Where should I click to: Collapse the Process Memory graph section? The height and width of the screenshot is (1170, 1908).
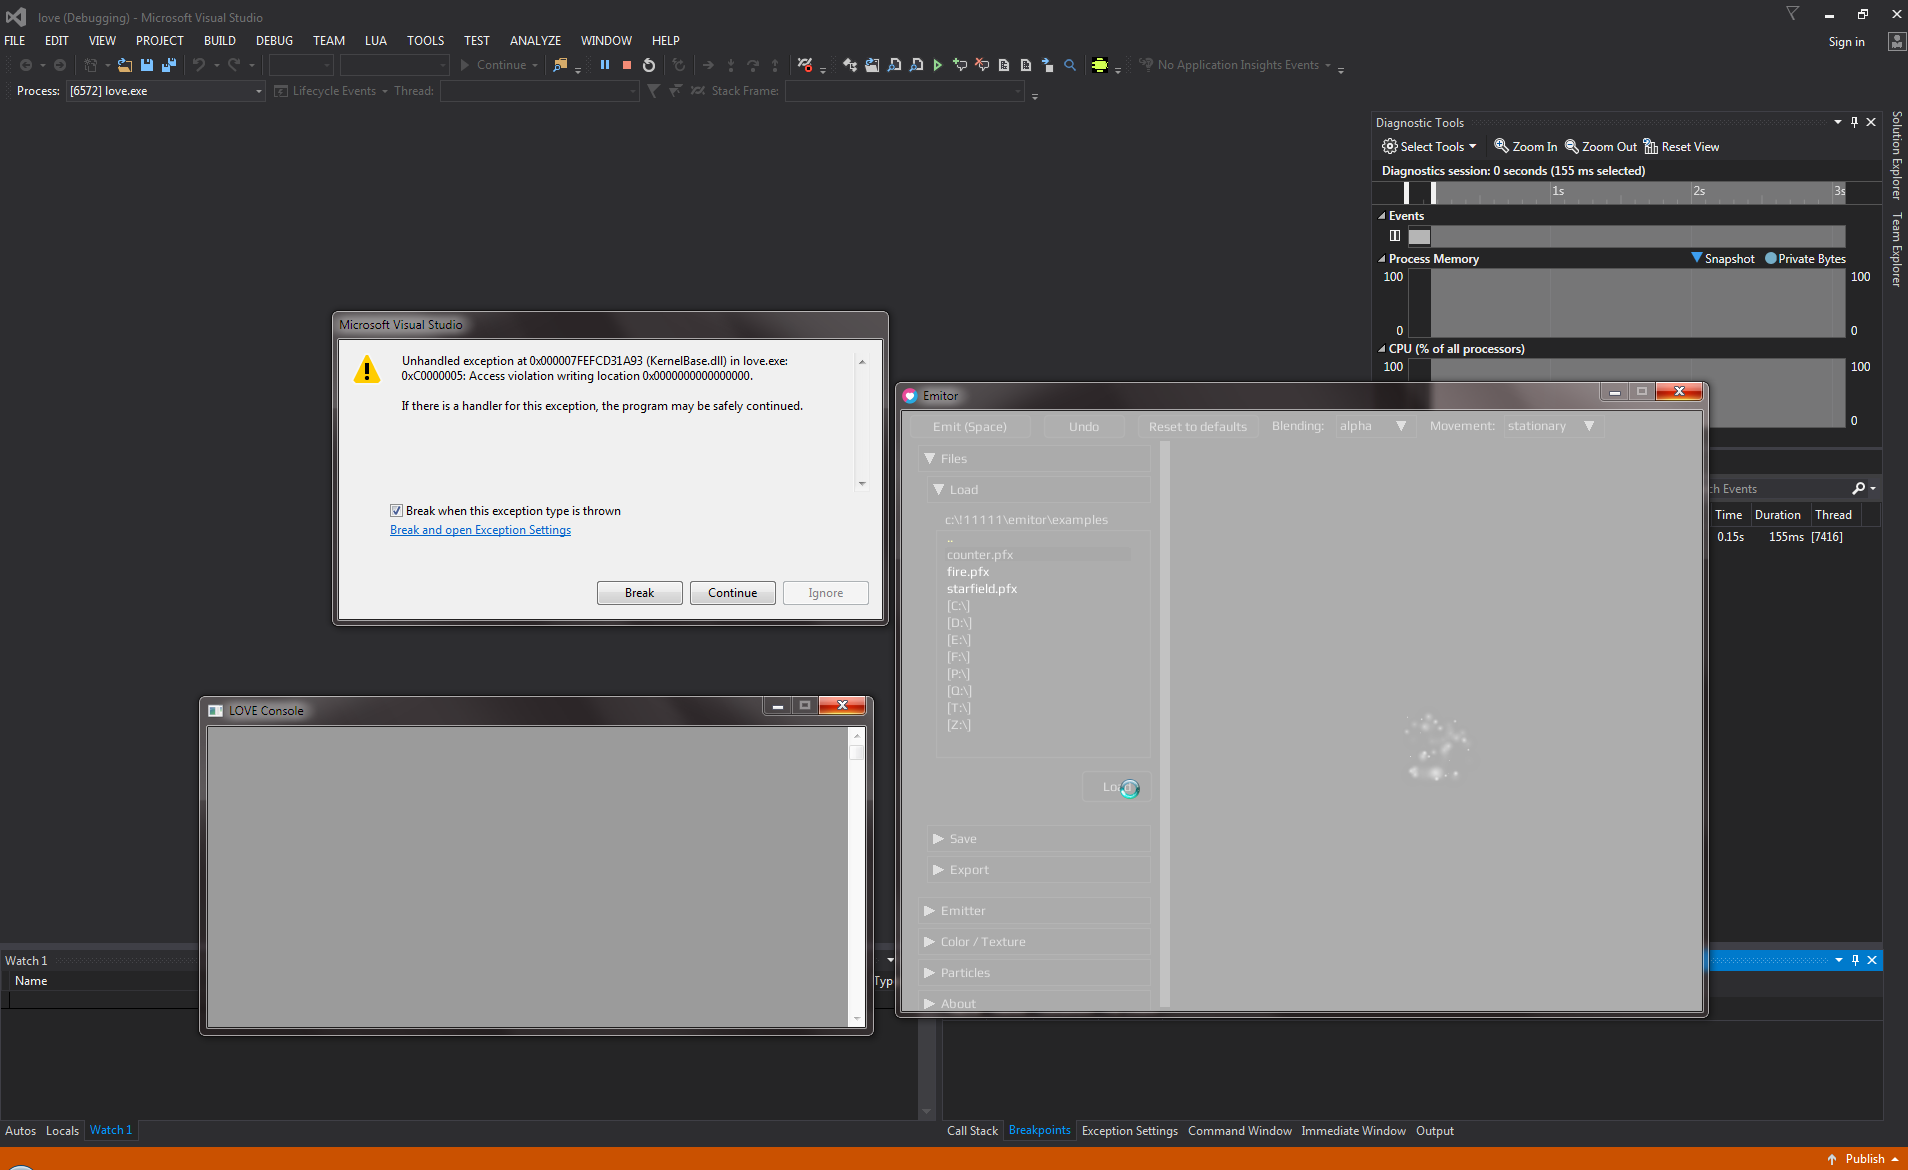pos(1382,259)
